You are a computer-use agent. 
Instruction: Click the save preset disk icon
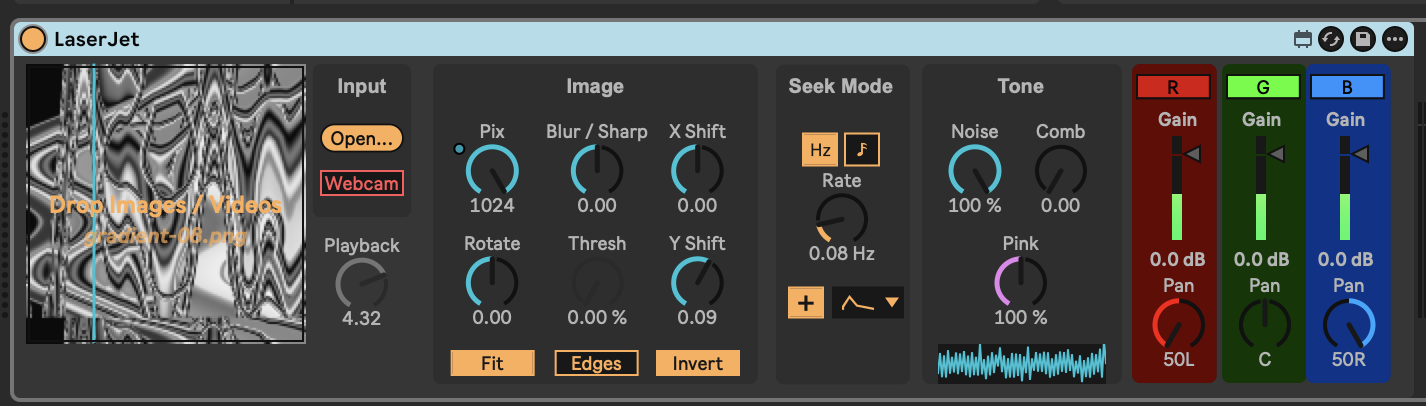[1362, 40]
